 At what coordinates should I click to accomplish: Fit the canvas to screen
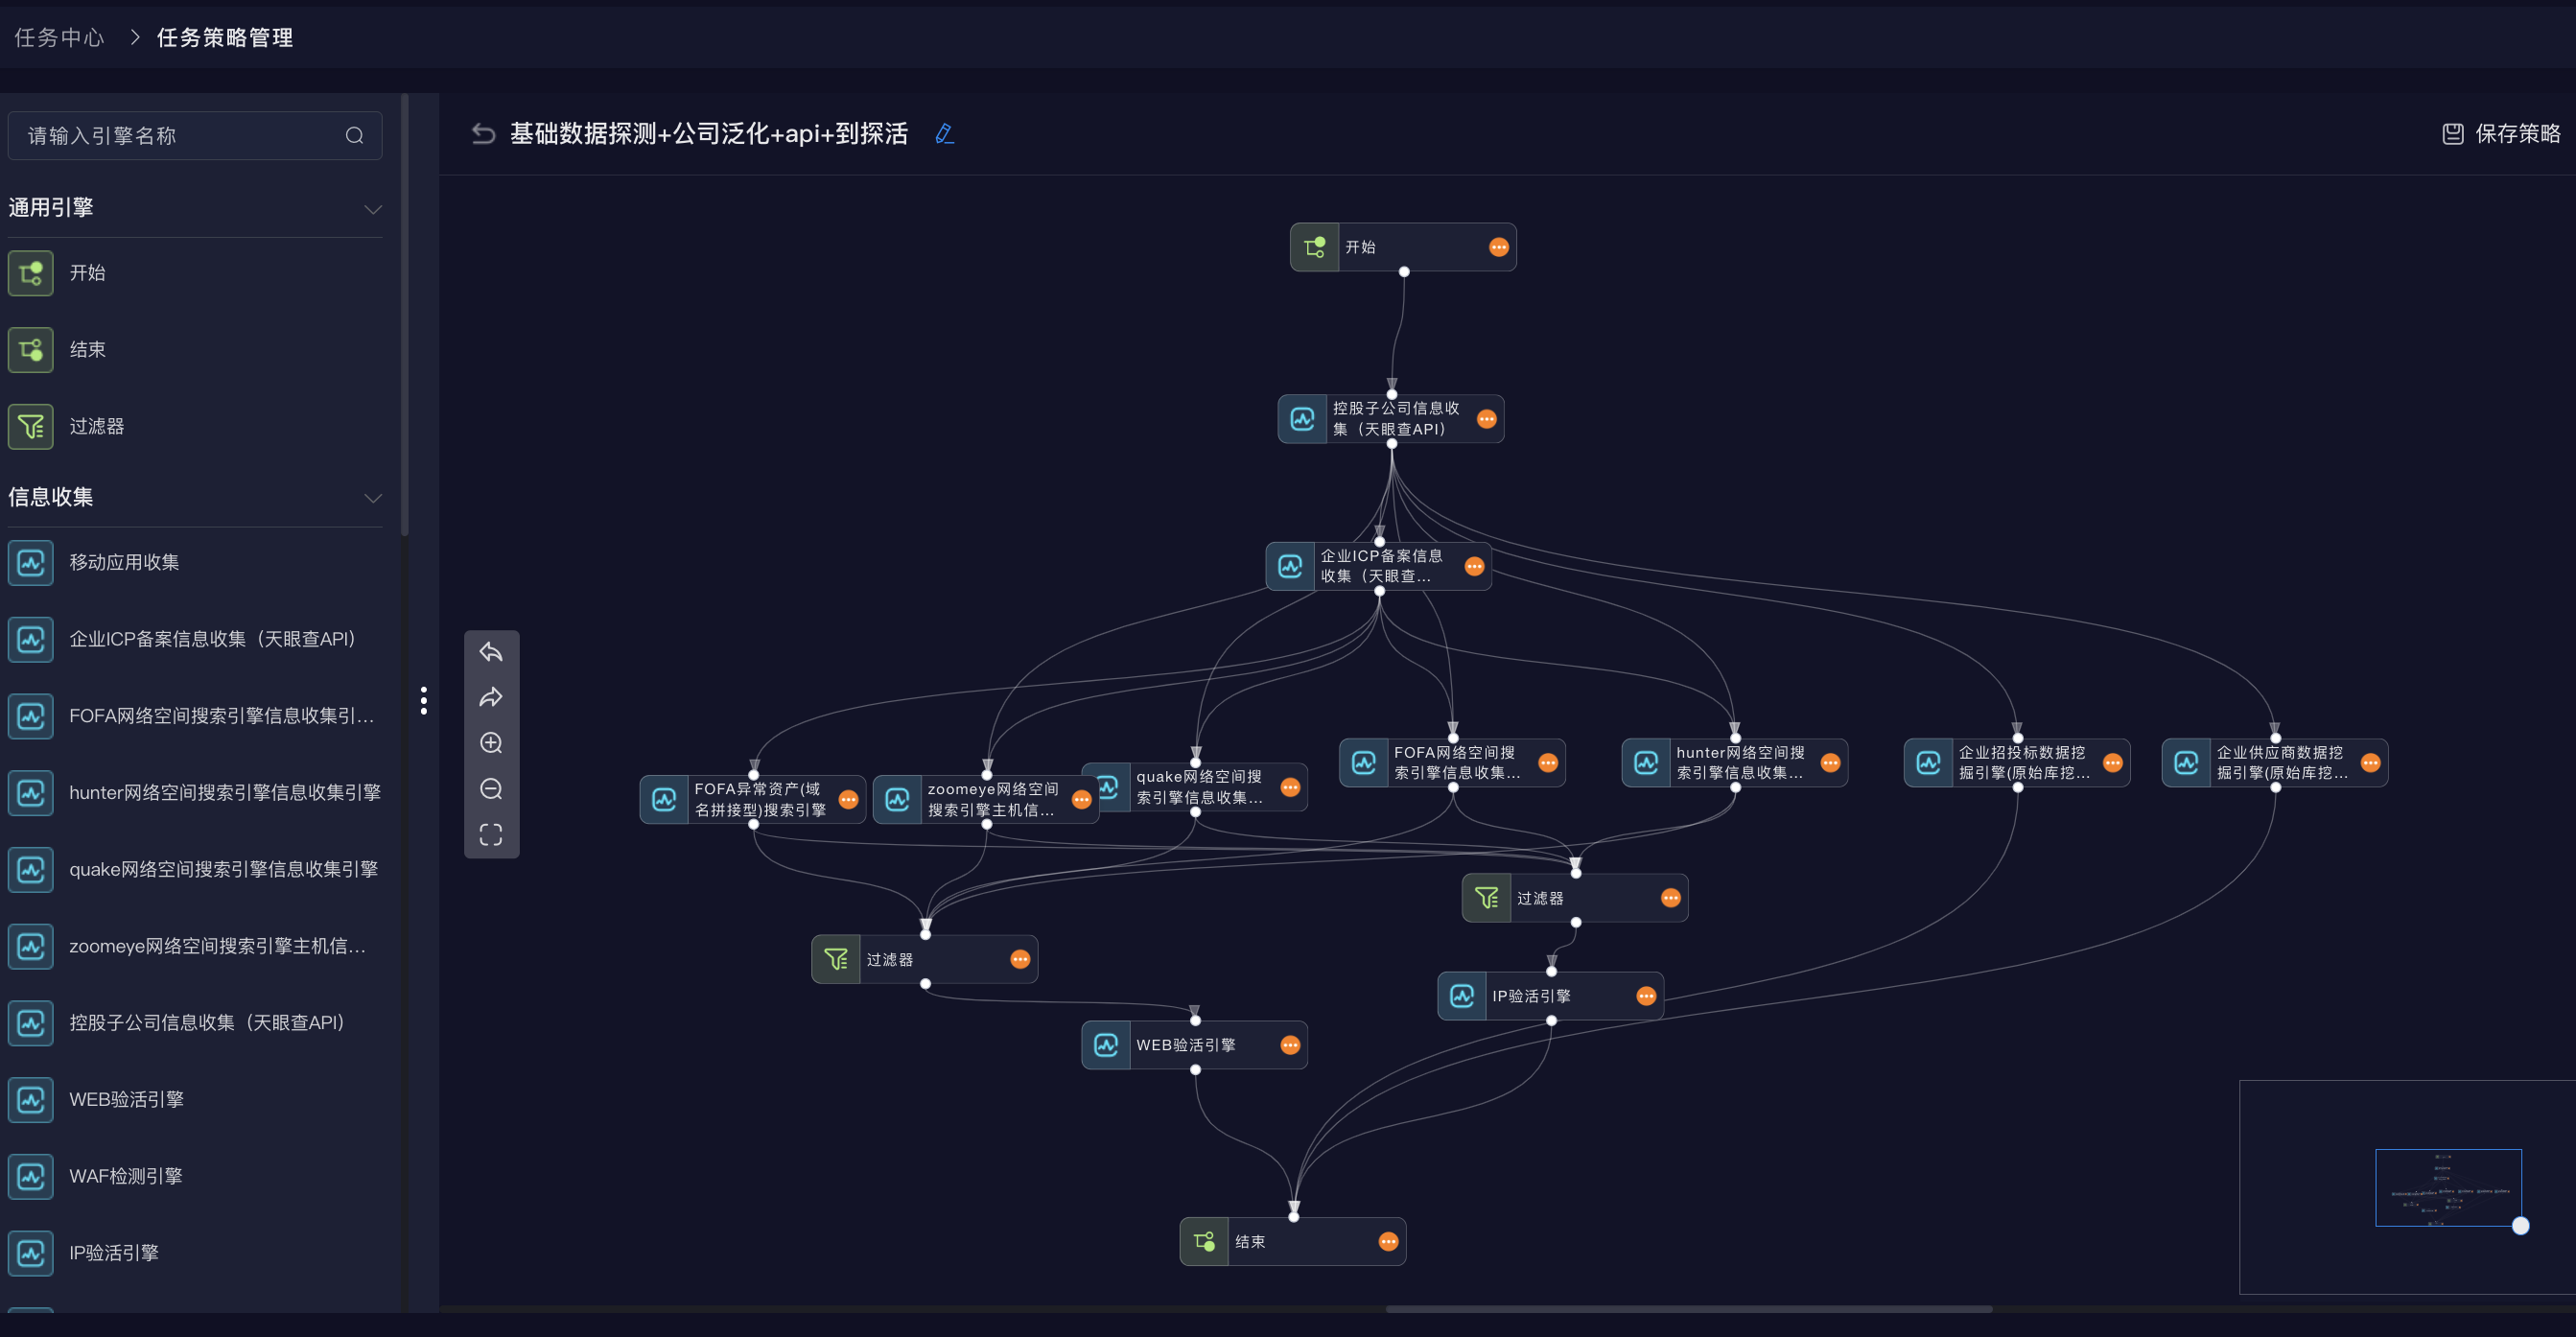(491, 835)
